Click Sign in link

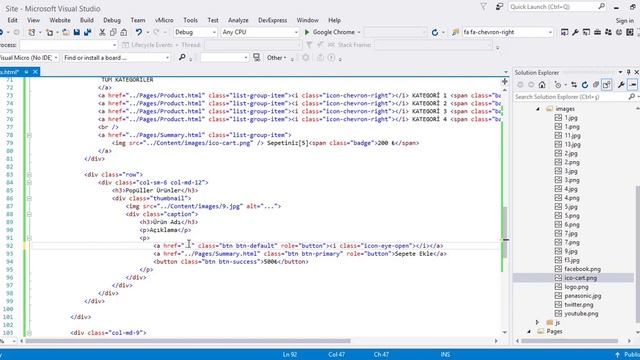click(x=624, y=20)
